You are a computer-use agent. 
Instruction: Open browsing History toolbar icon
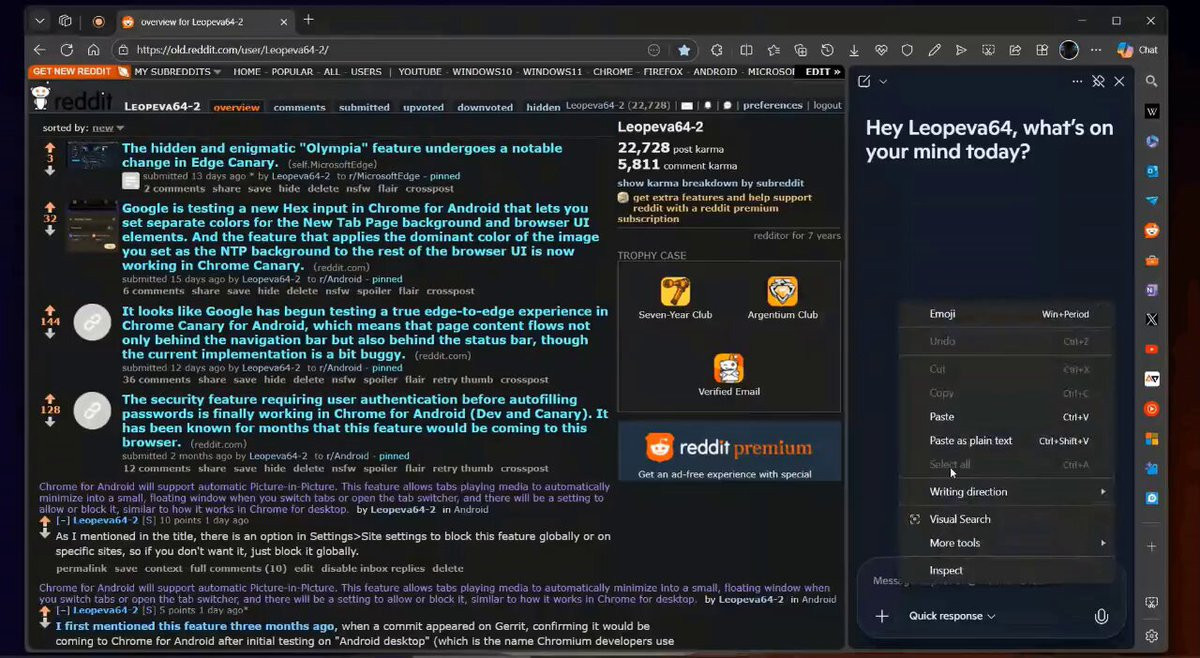click(827, 50)
